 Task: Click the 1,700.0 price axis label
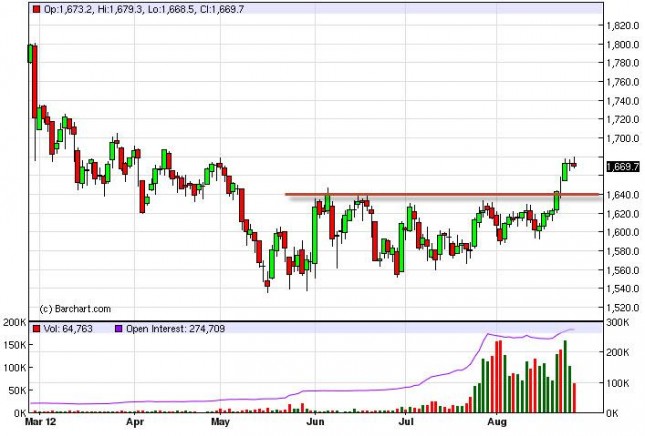[x=623, y=138]
